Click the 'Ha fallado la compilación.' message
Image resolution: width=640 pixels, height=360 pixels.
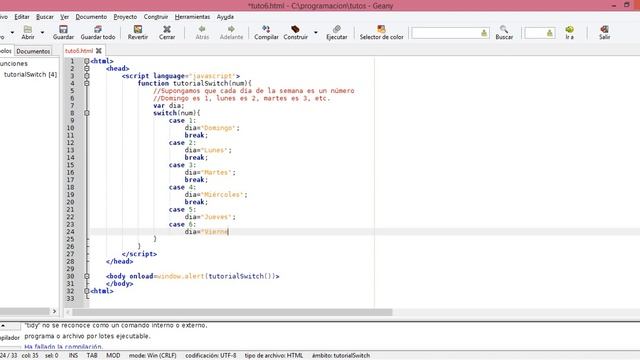[x=63, y=347]
